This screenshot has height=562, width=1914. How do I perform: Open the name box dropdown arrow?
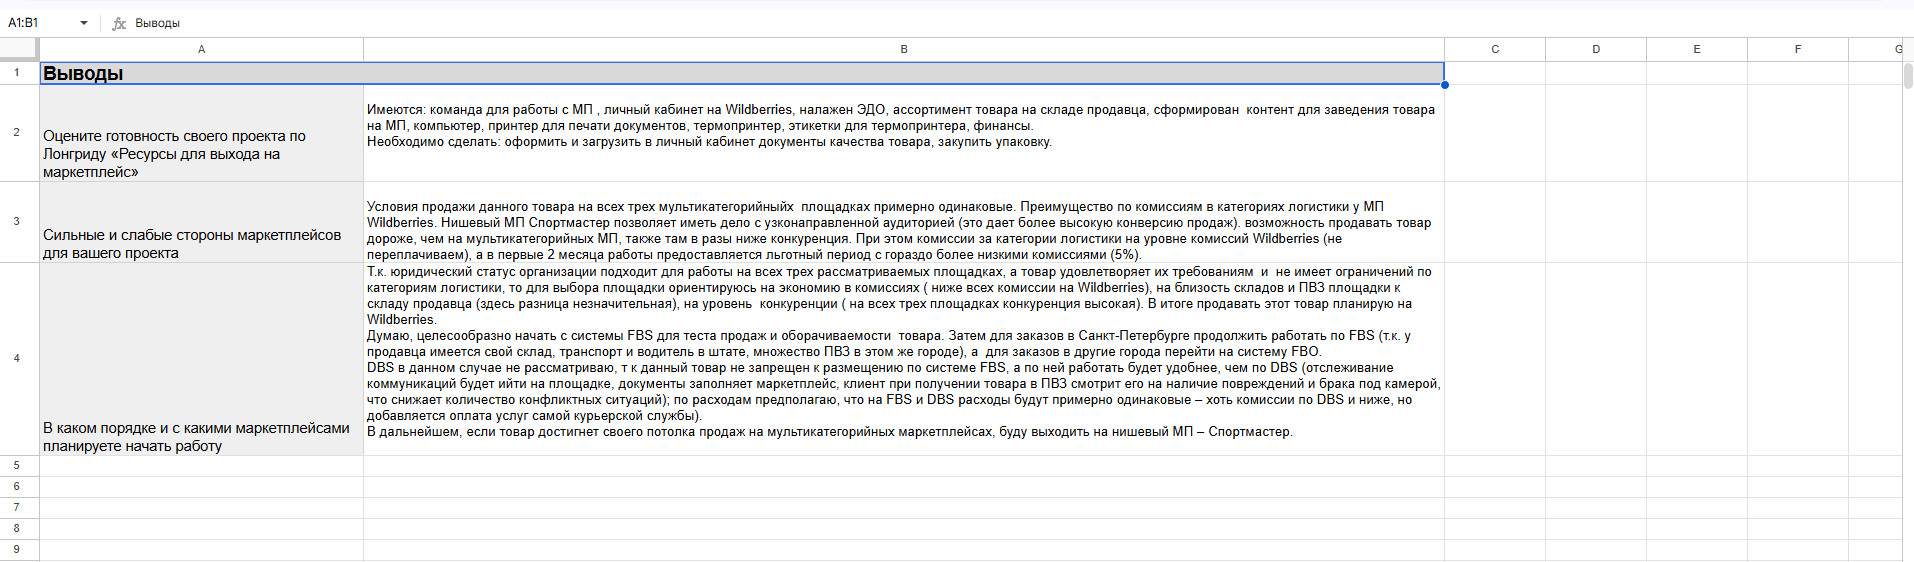(84, 23)
